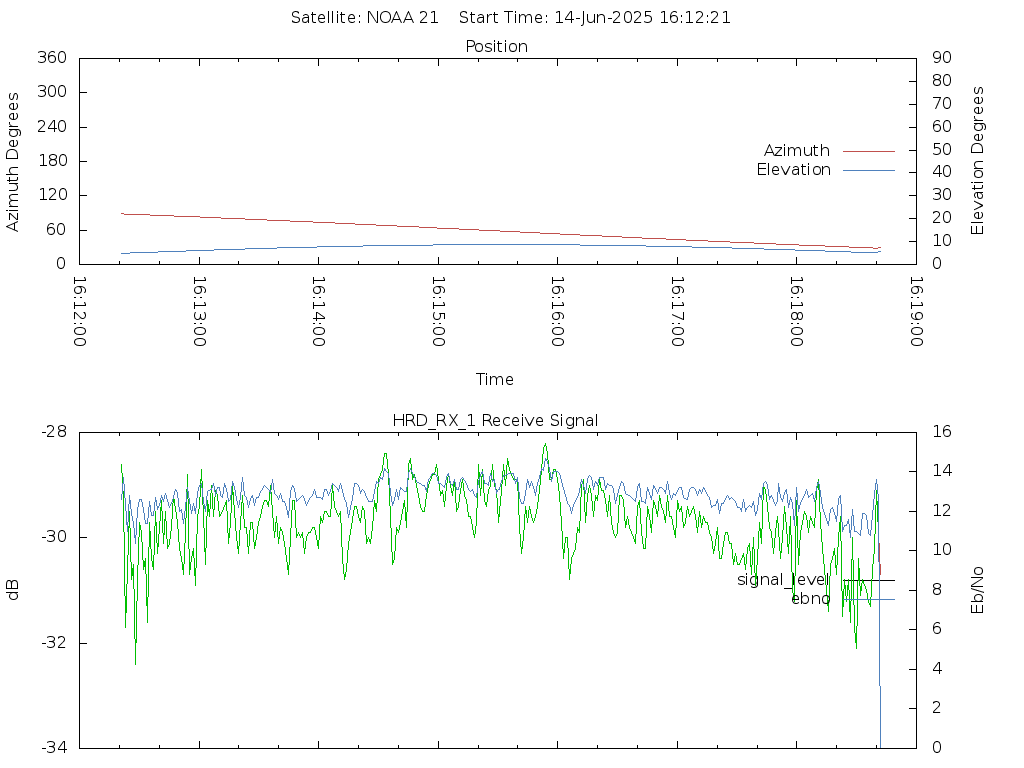
Task: Click the 'Satellite: NOAA 21' header text
Action: tap(364, 18)
